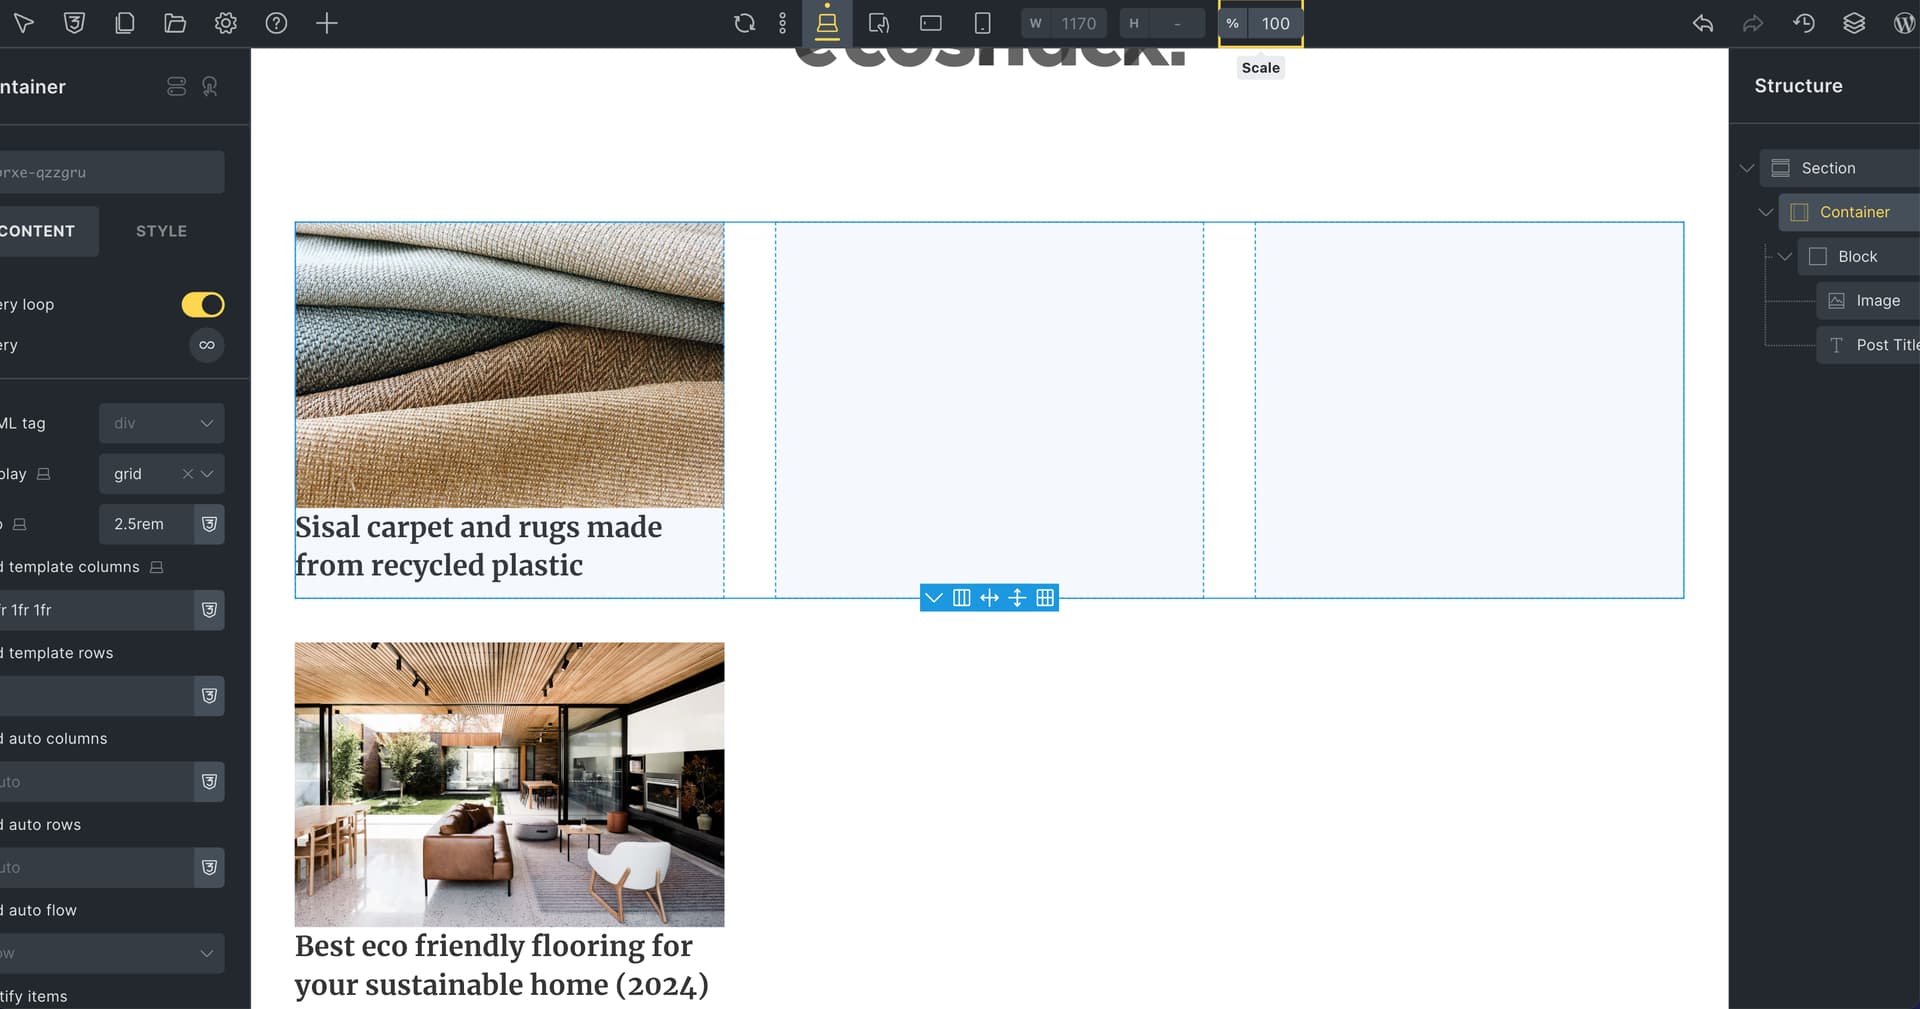The width and height of the screenshot is (1920, 1009).
Task: Select Container in the structure tree
Action: point(1849,212)
